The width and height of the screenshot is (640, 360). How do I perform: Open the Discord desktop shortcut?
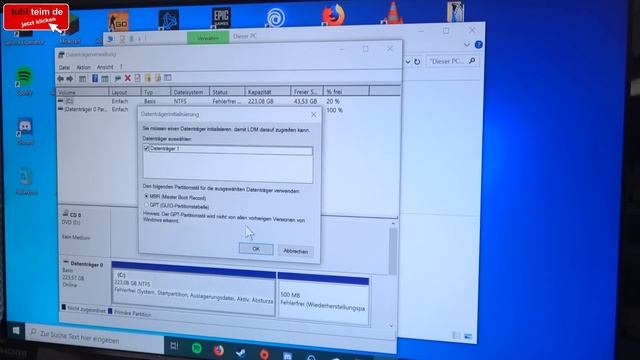pyautogui.click(x=25, y=131)
